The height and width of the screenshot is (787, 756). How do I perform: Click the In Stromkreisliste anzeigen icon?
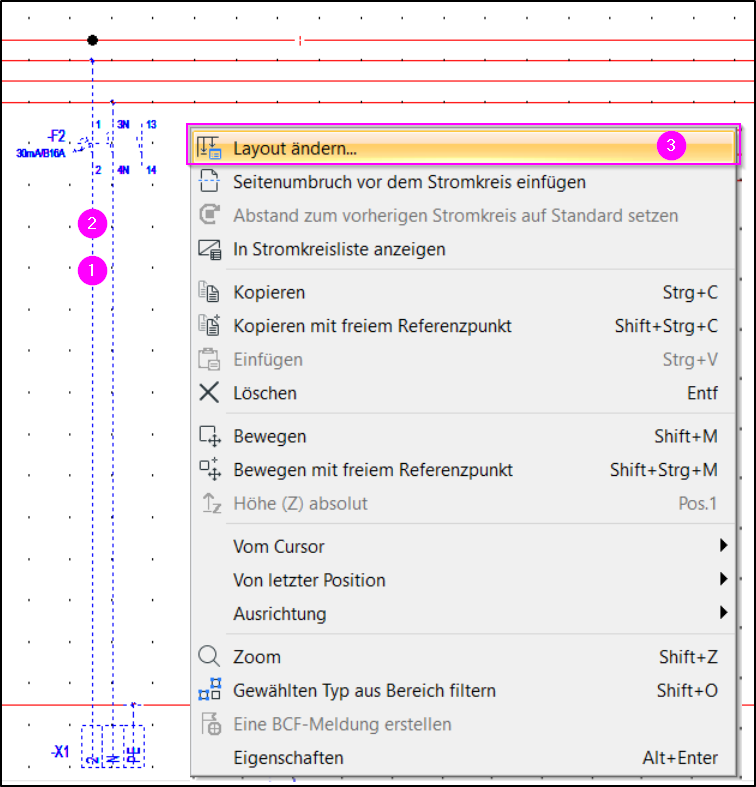(209, 249)
